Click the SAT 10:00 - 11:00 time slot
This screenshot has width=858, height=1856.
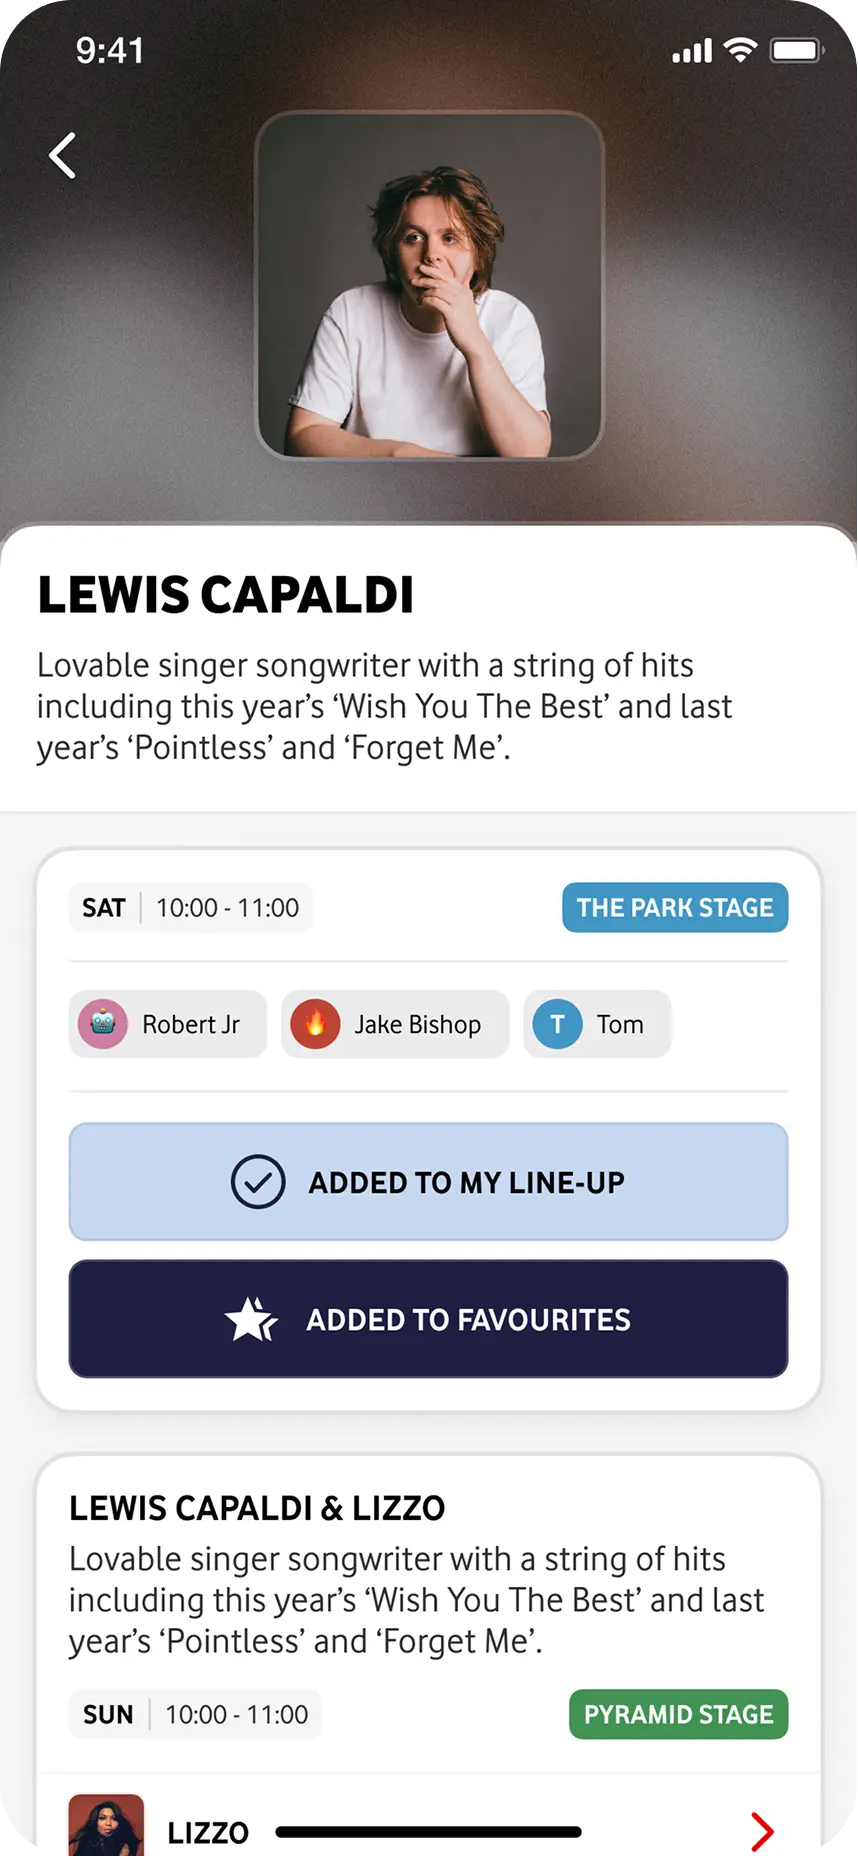click(190, 908)
